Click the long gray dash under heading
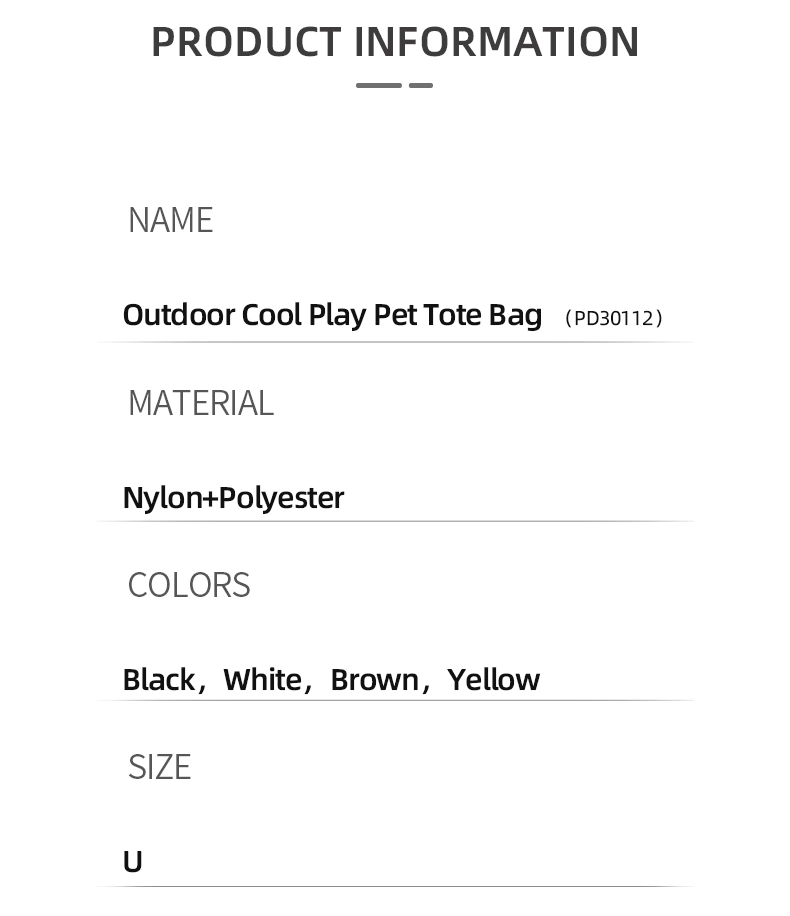The width and height of the screenshot is (790, 916). (x=379, y=85)
